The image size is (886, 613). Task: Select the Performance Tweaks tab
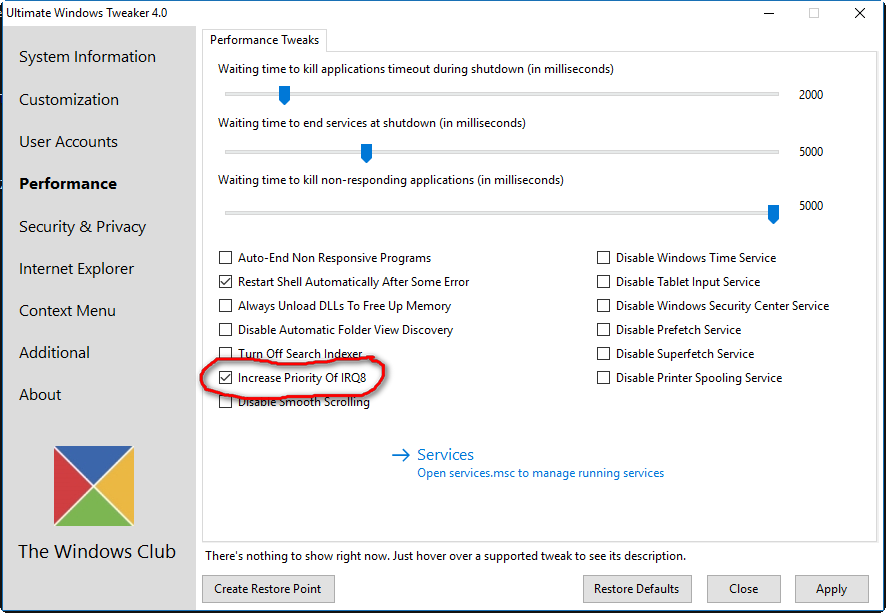(264, 40)
